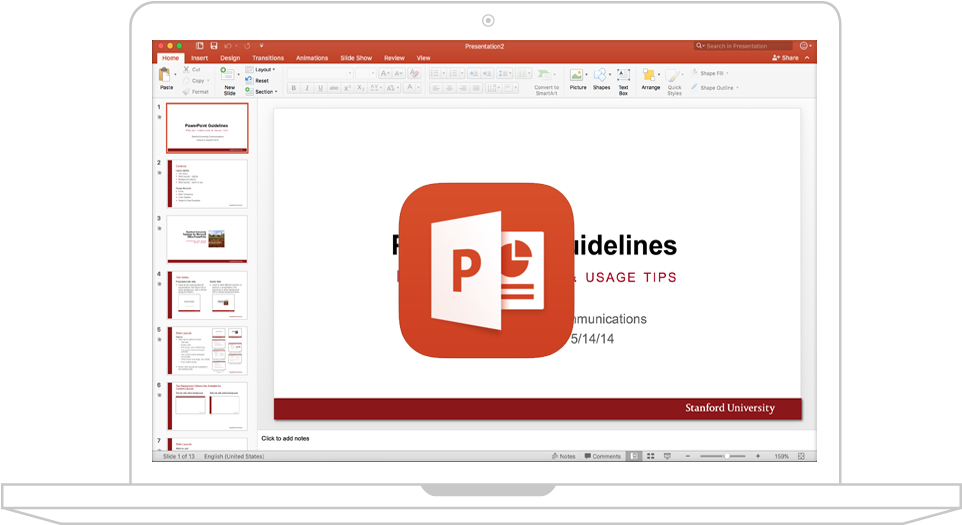Click the Save icon in title bar
This screenshot has height=525, width=962.
pyautogui.click(x=214, y=46)
